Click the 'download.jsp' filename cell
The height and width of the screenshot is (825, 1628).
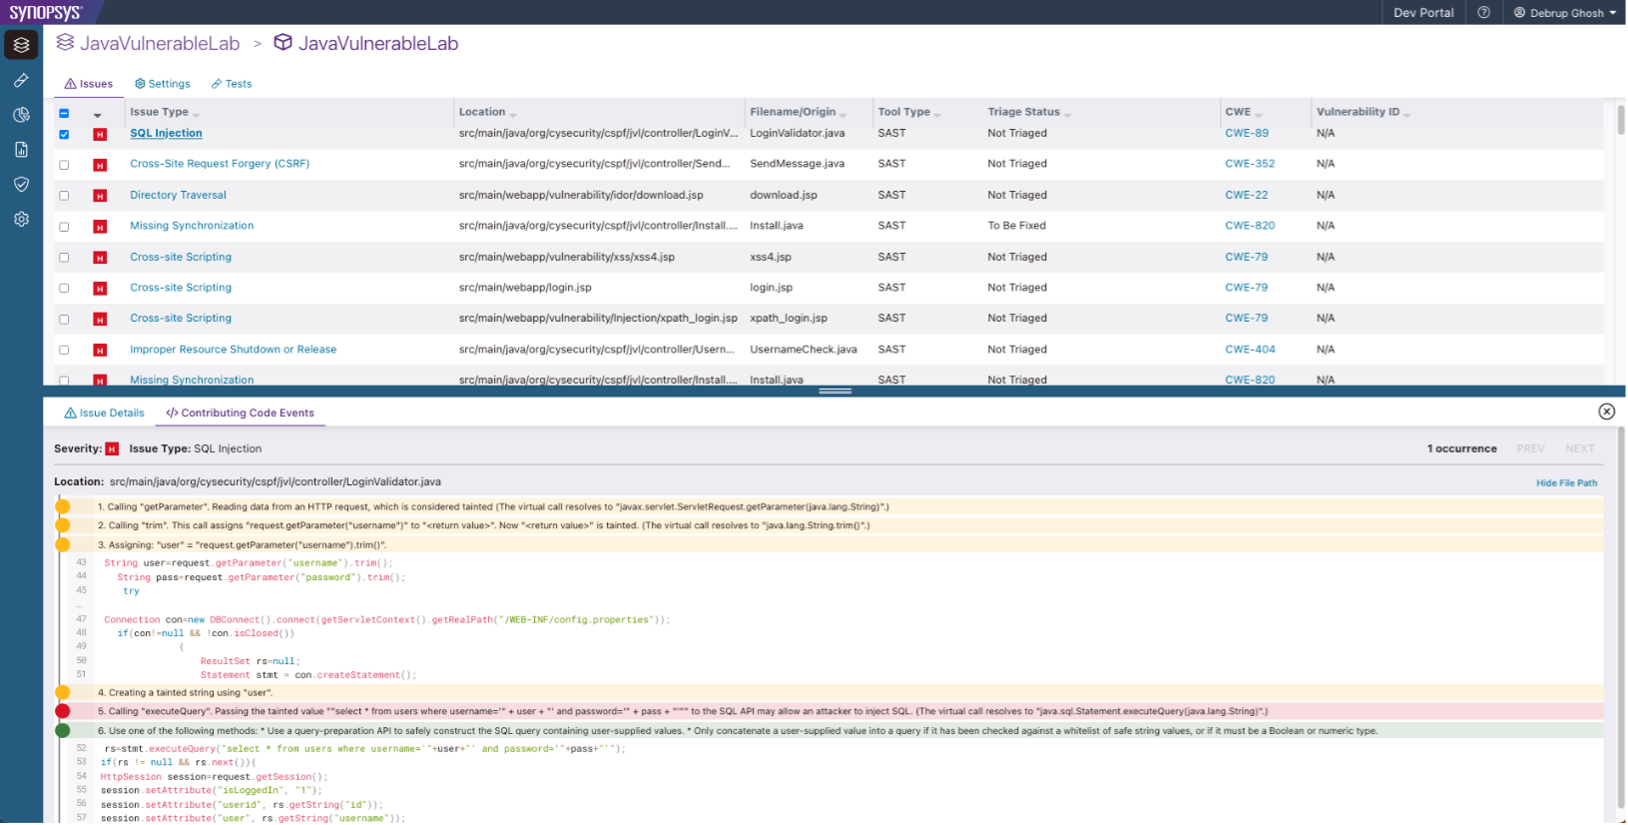[784, 195]
